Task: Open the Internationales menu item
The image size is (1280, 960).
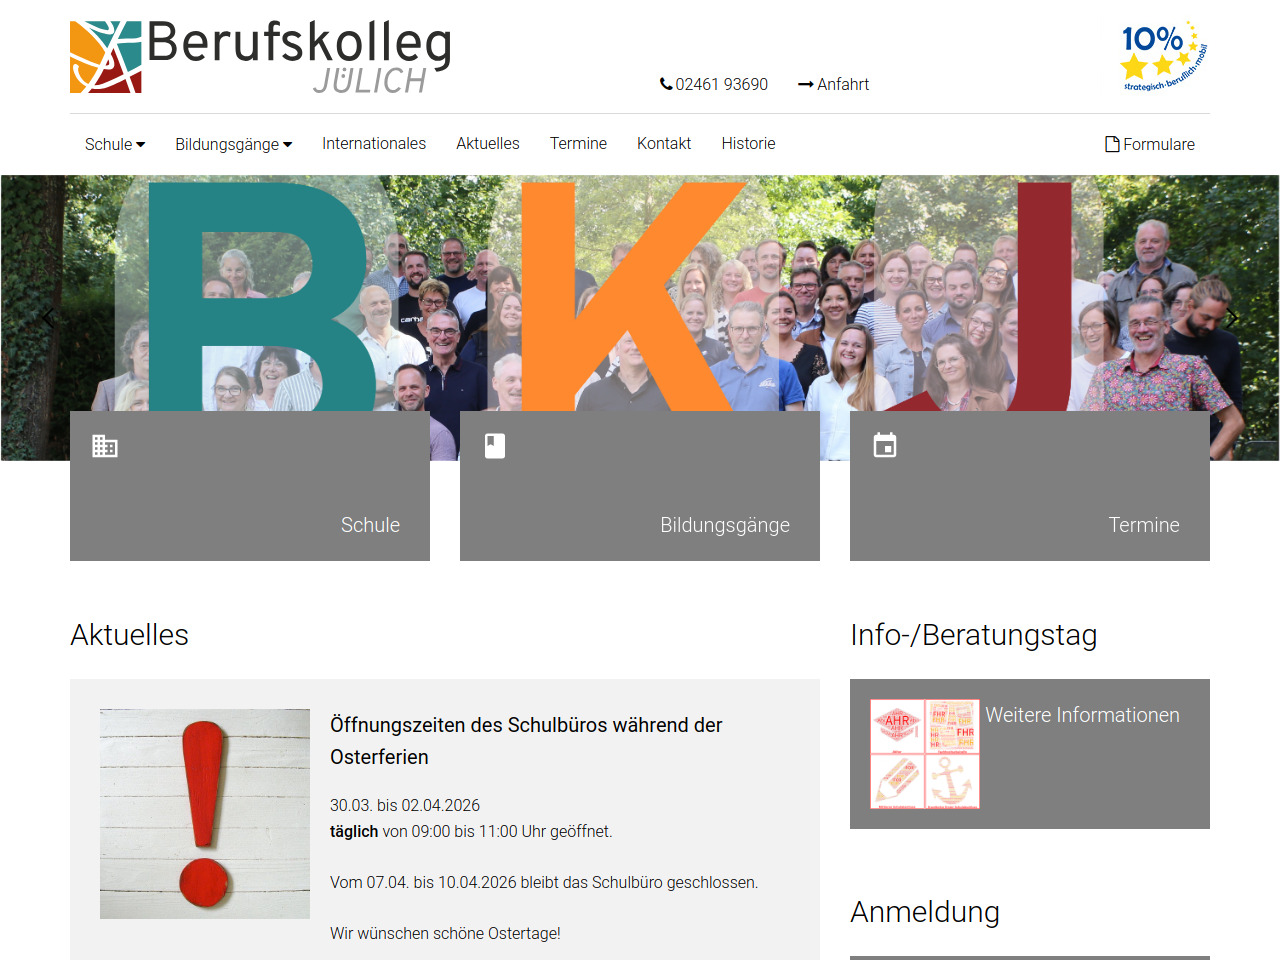Action: 374,143
